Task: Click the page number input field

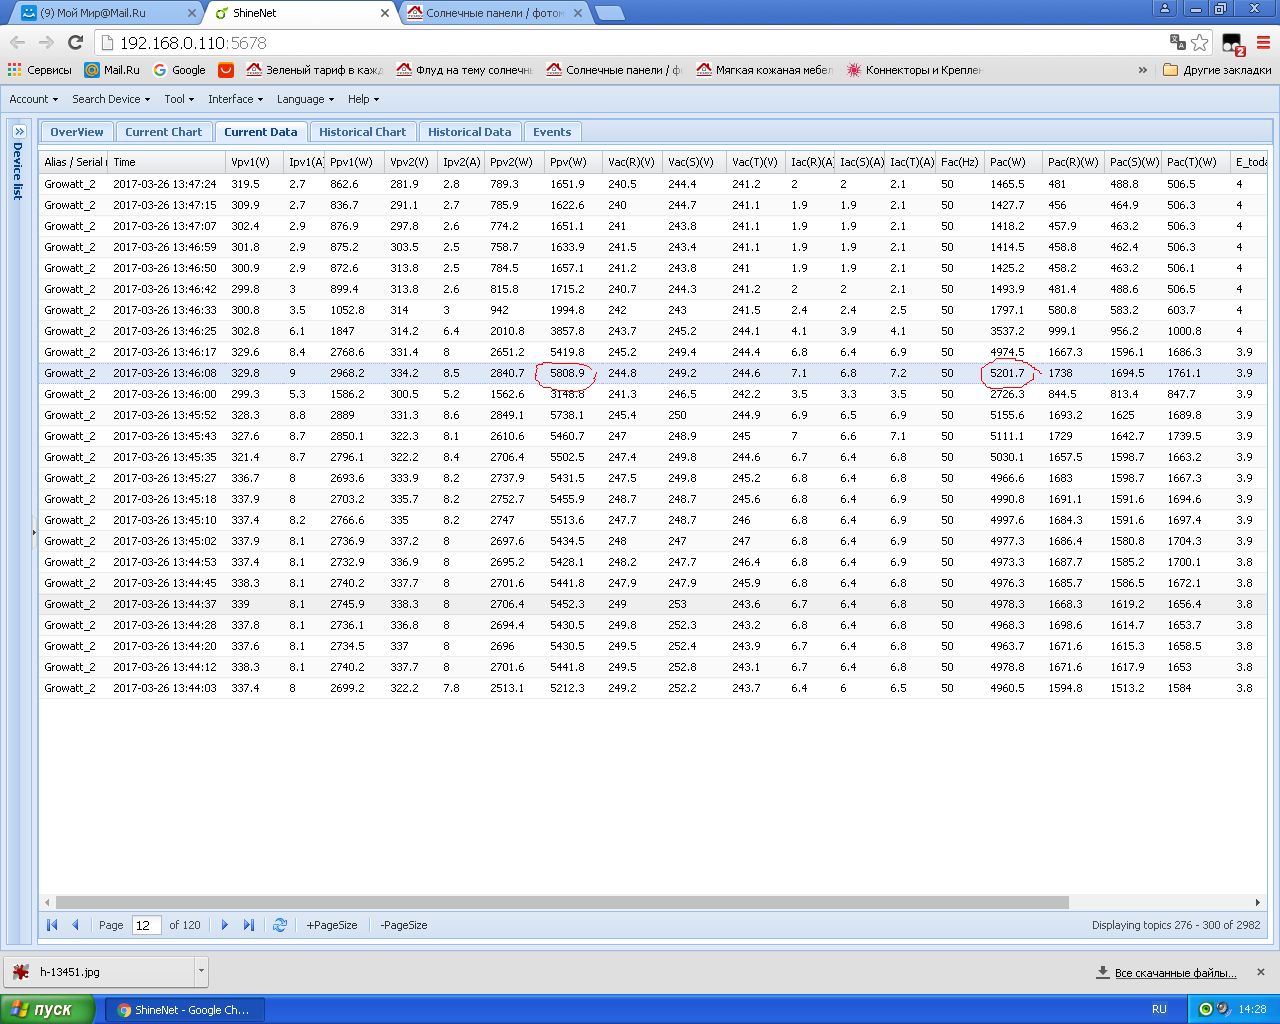Action: 146,925
